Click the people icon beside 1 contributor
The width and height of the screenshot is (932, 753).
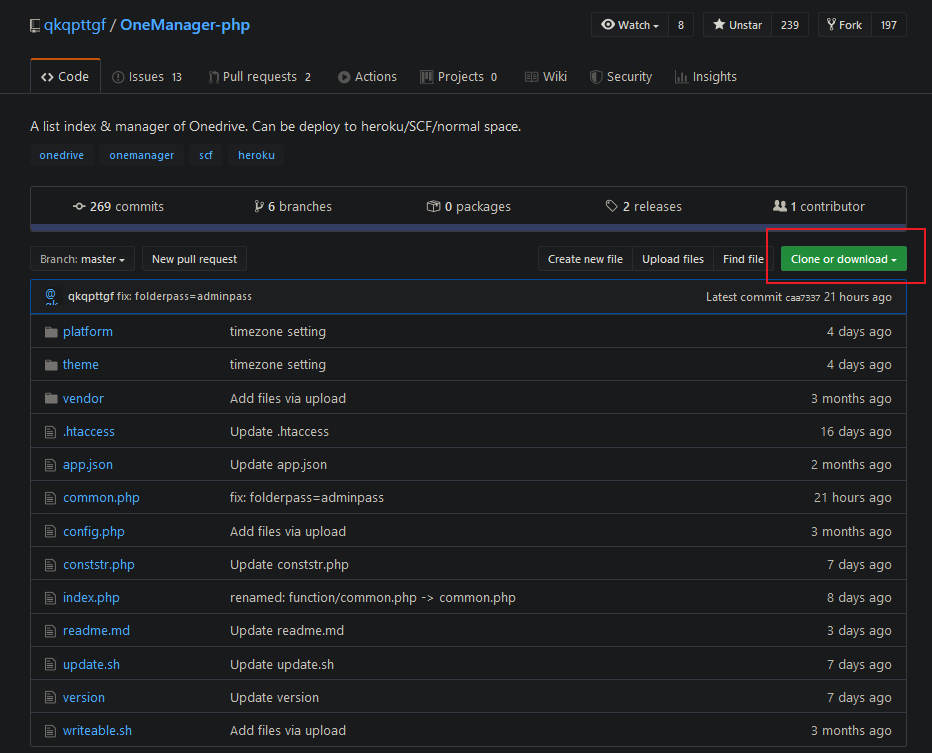click(x=780, y=206)
